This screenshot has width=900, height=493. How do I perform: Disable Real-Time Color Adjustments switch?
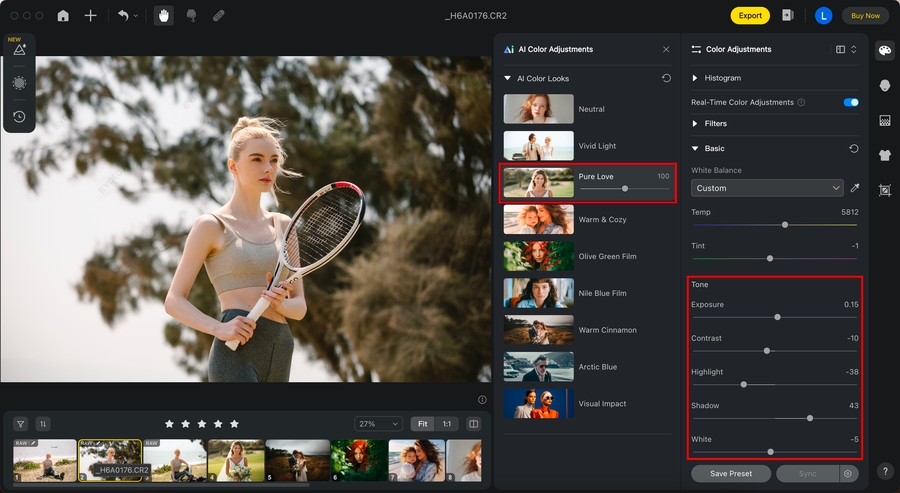851,102
